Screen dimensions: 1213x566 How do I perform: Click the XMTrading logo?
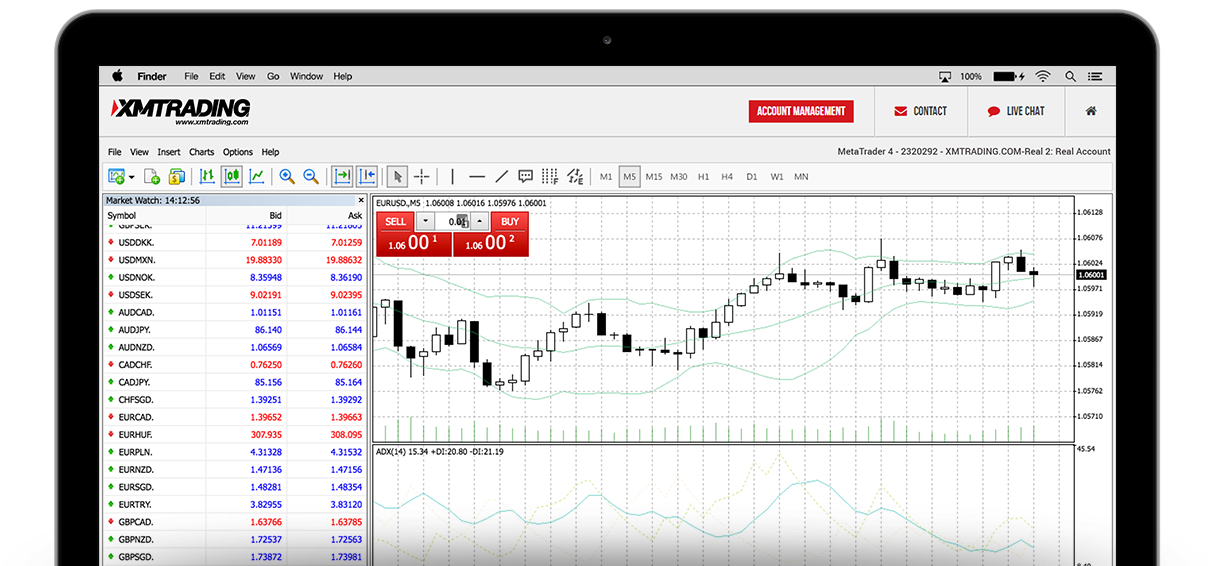tap(181, 110)
